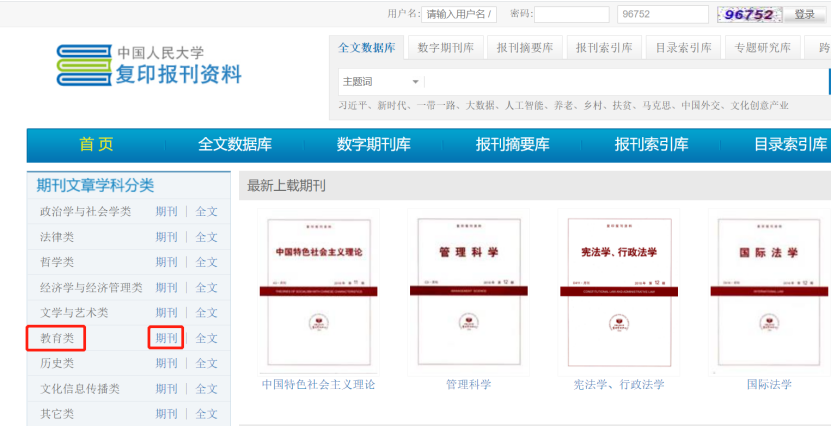Screen dimensions: 831x427
Task: Open 期刊 link for 其它类
Action: [x=166, y=414]
